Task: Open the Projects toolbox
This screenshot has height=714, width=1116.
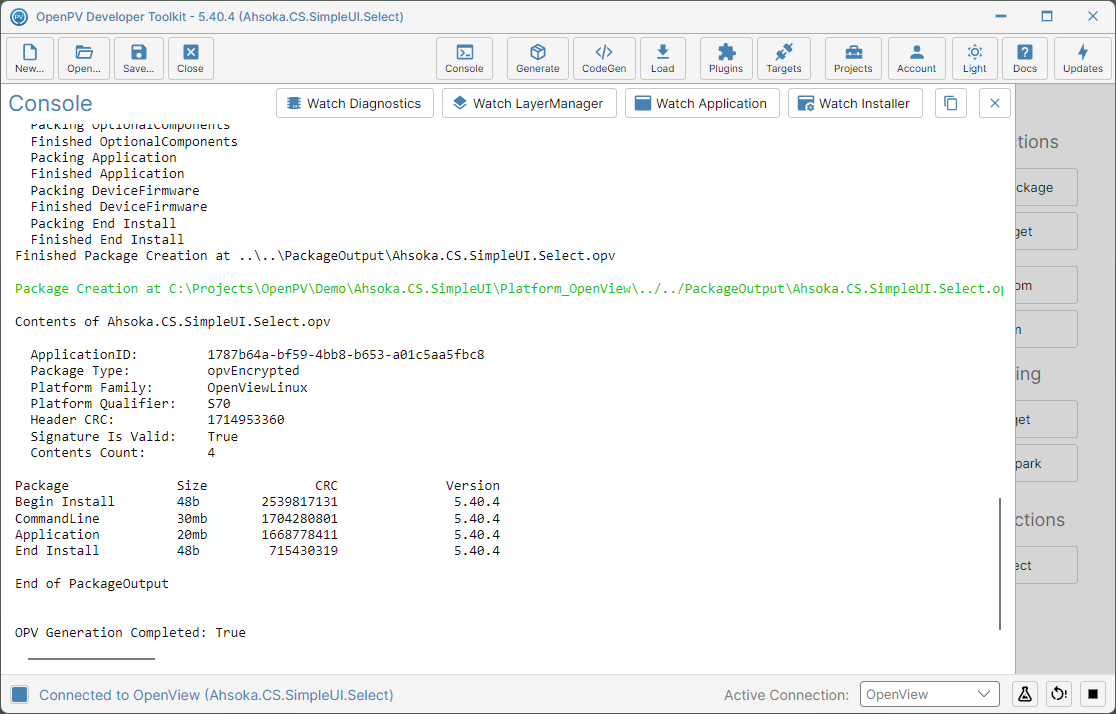Action: (x=853, y=58)
